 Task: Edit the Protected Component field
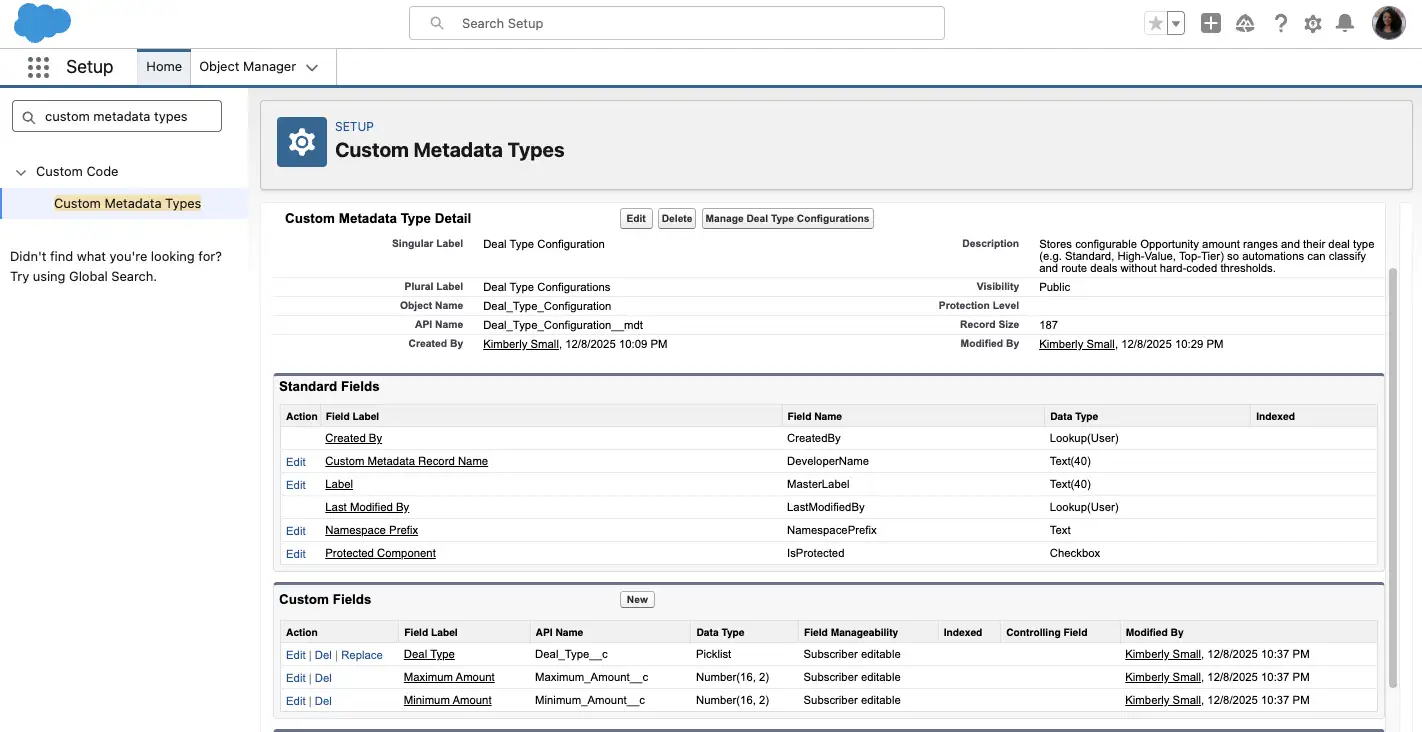click(x=296, y=554)
